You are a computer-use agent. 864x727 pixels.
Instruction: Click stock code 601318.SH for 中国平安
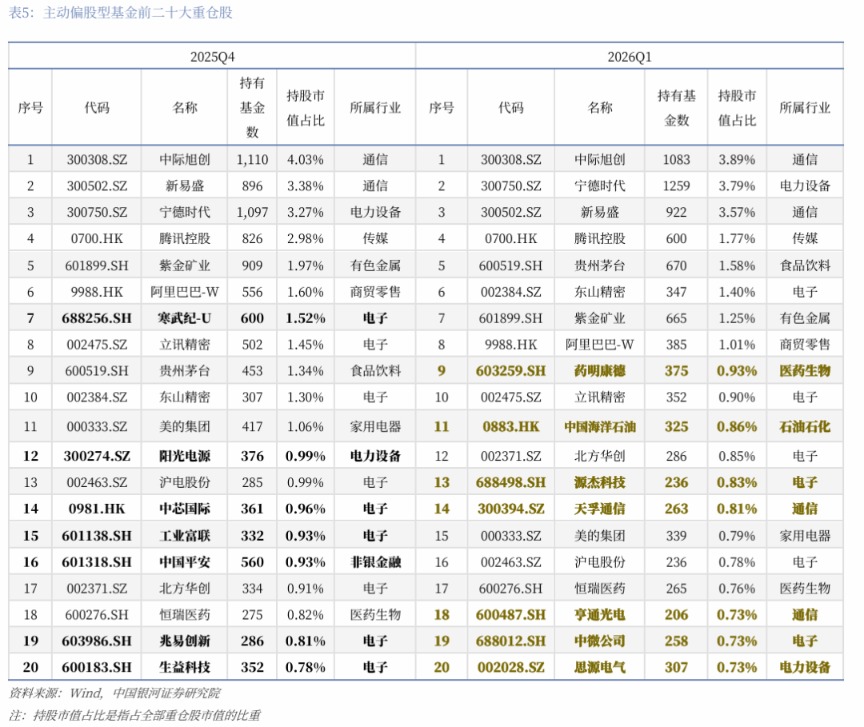point(97,562)
